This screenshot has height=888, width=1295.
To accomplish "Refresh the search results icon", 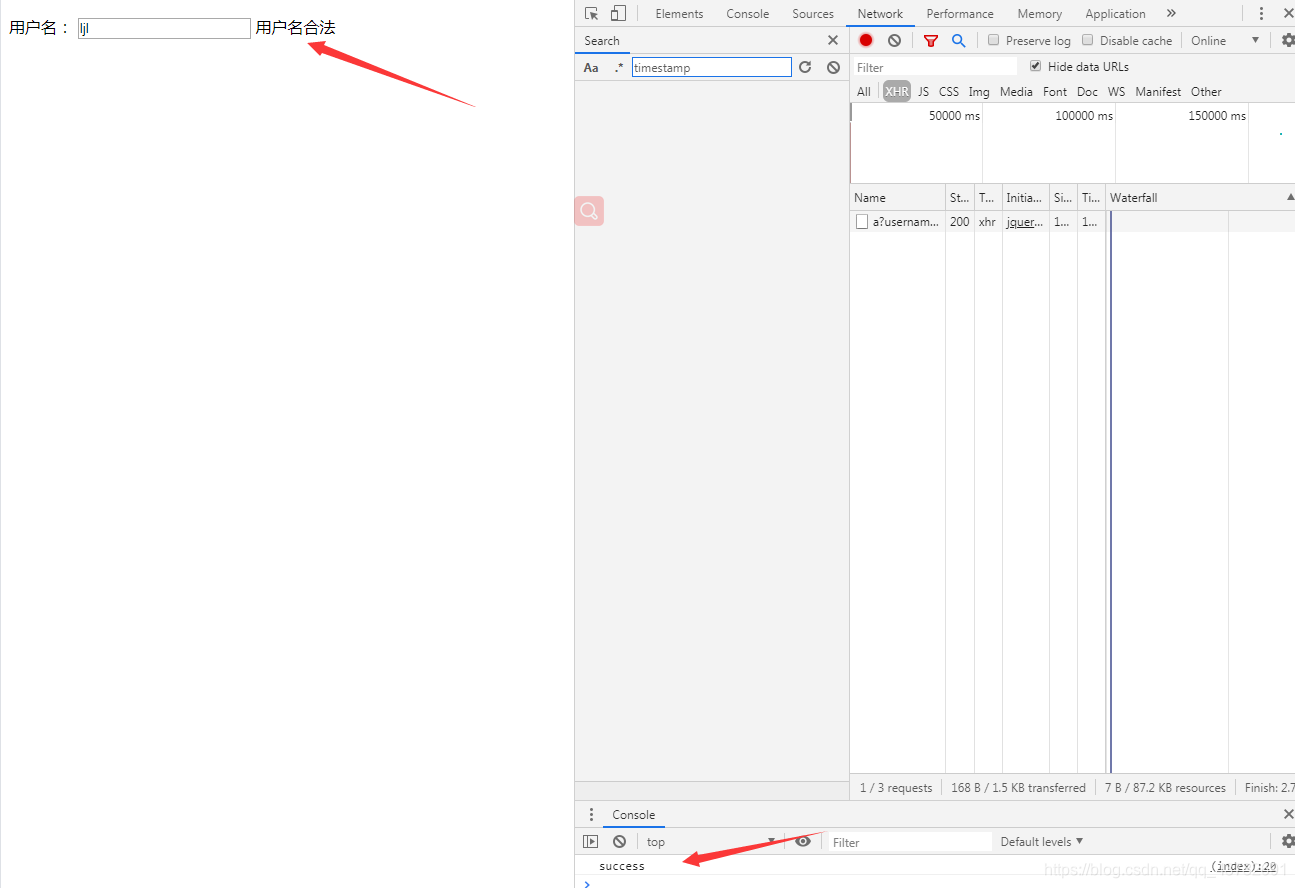I will click(805, 67).
